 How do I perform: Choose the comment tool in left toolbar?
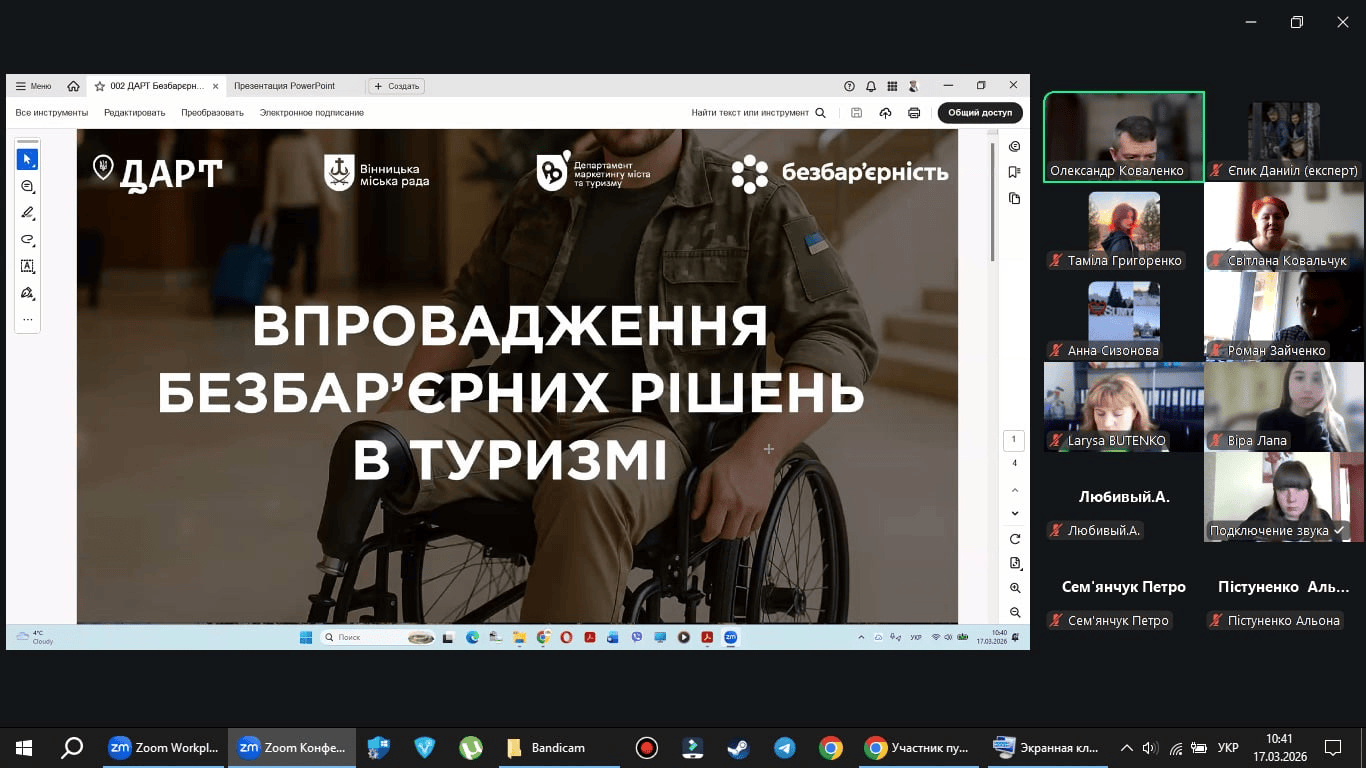tap(28, 187)
